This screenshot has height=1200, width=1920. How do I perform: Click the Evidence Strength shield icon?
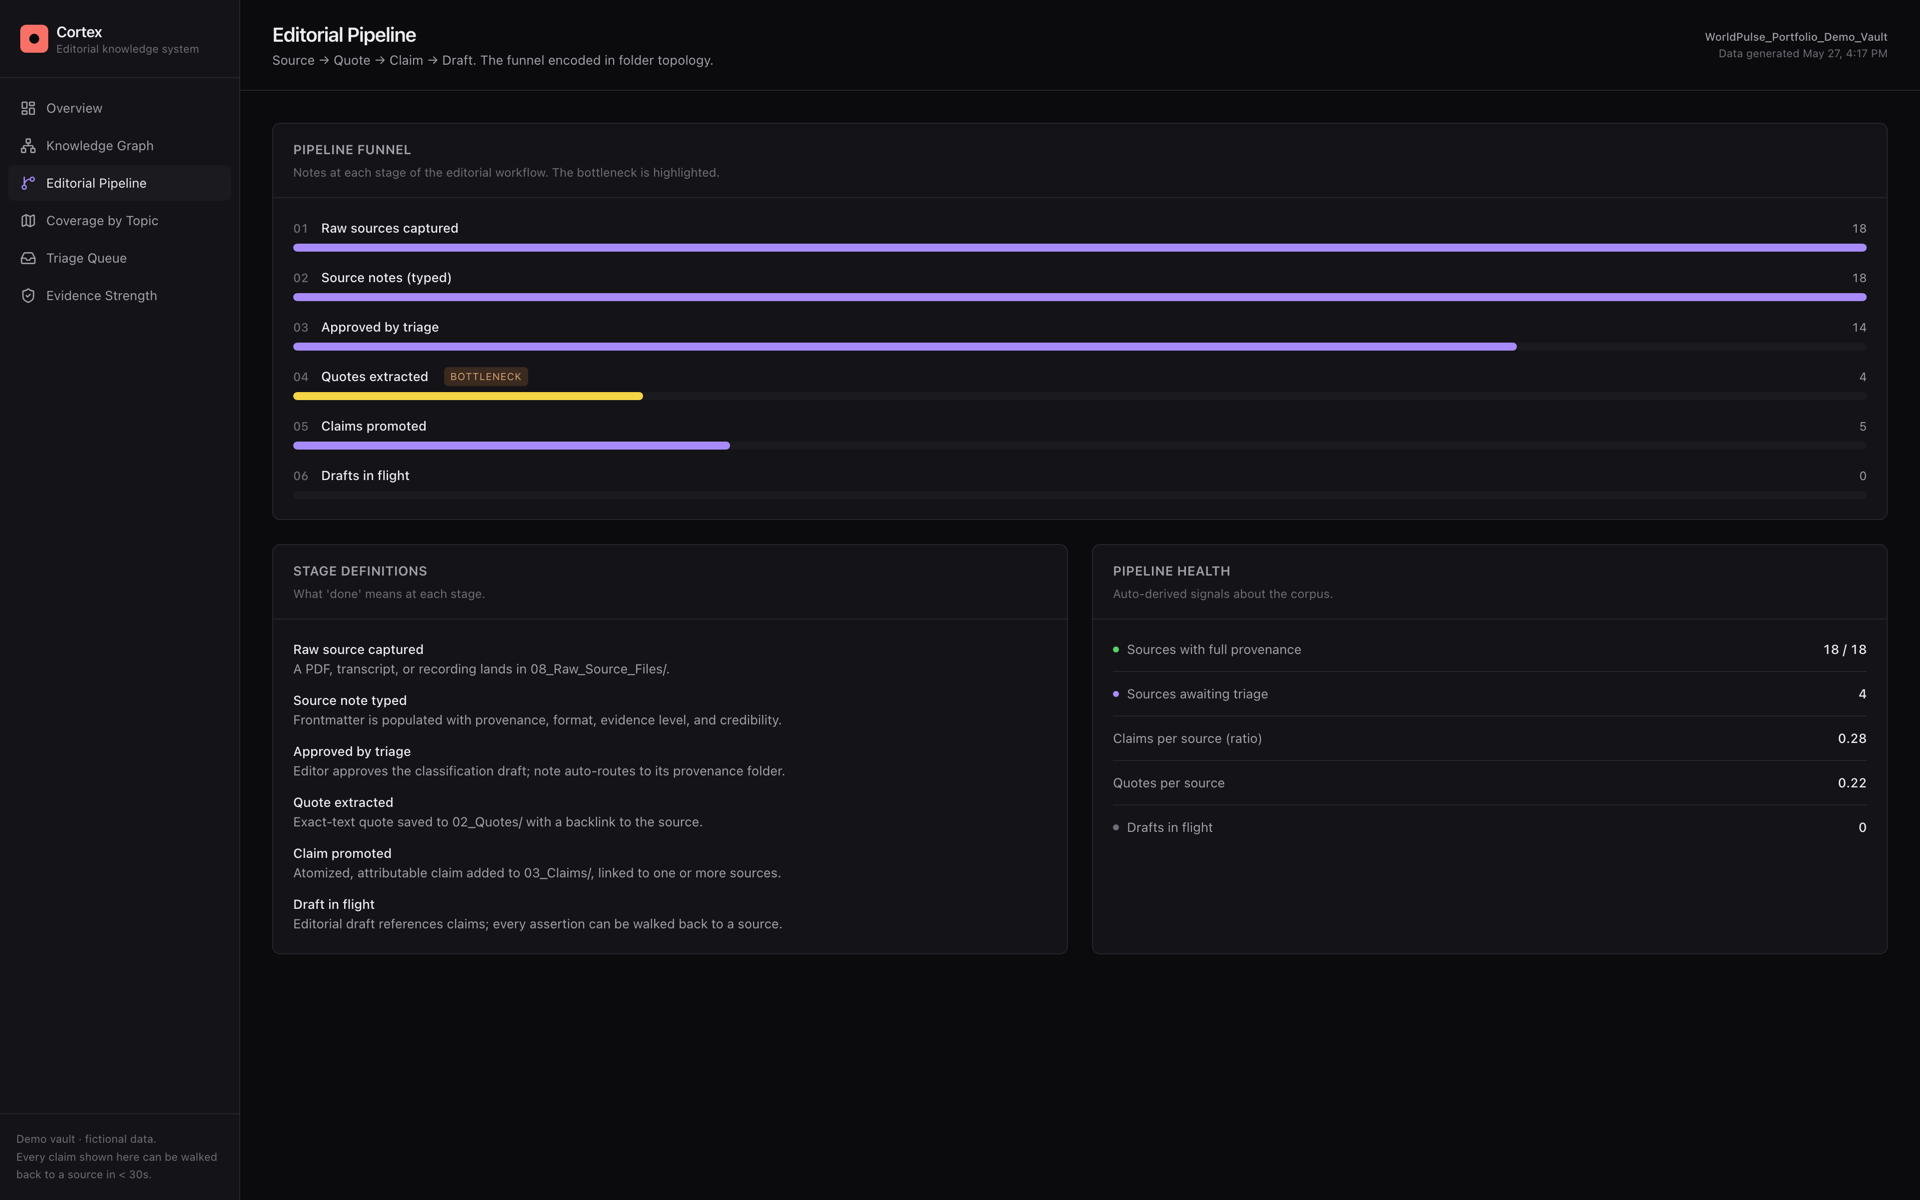tap(28, 296)
